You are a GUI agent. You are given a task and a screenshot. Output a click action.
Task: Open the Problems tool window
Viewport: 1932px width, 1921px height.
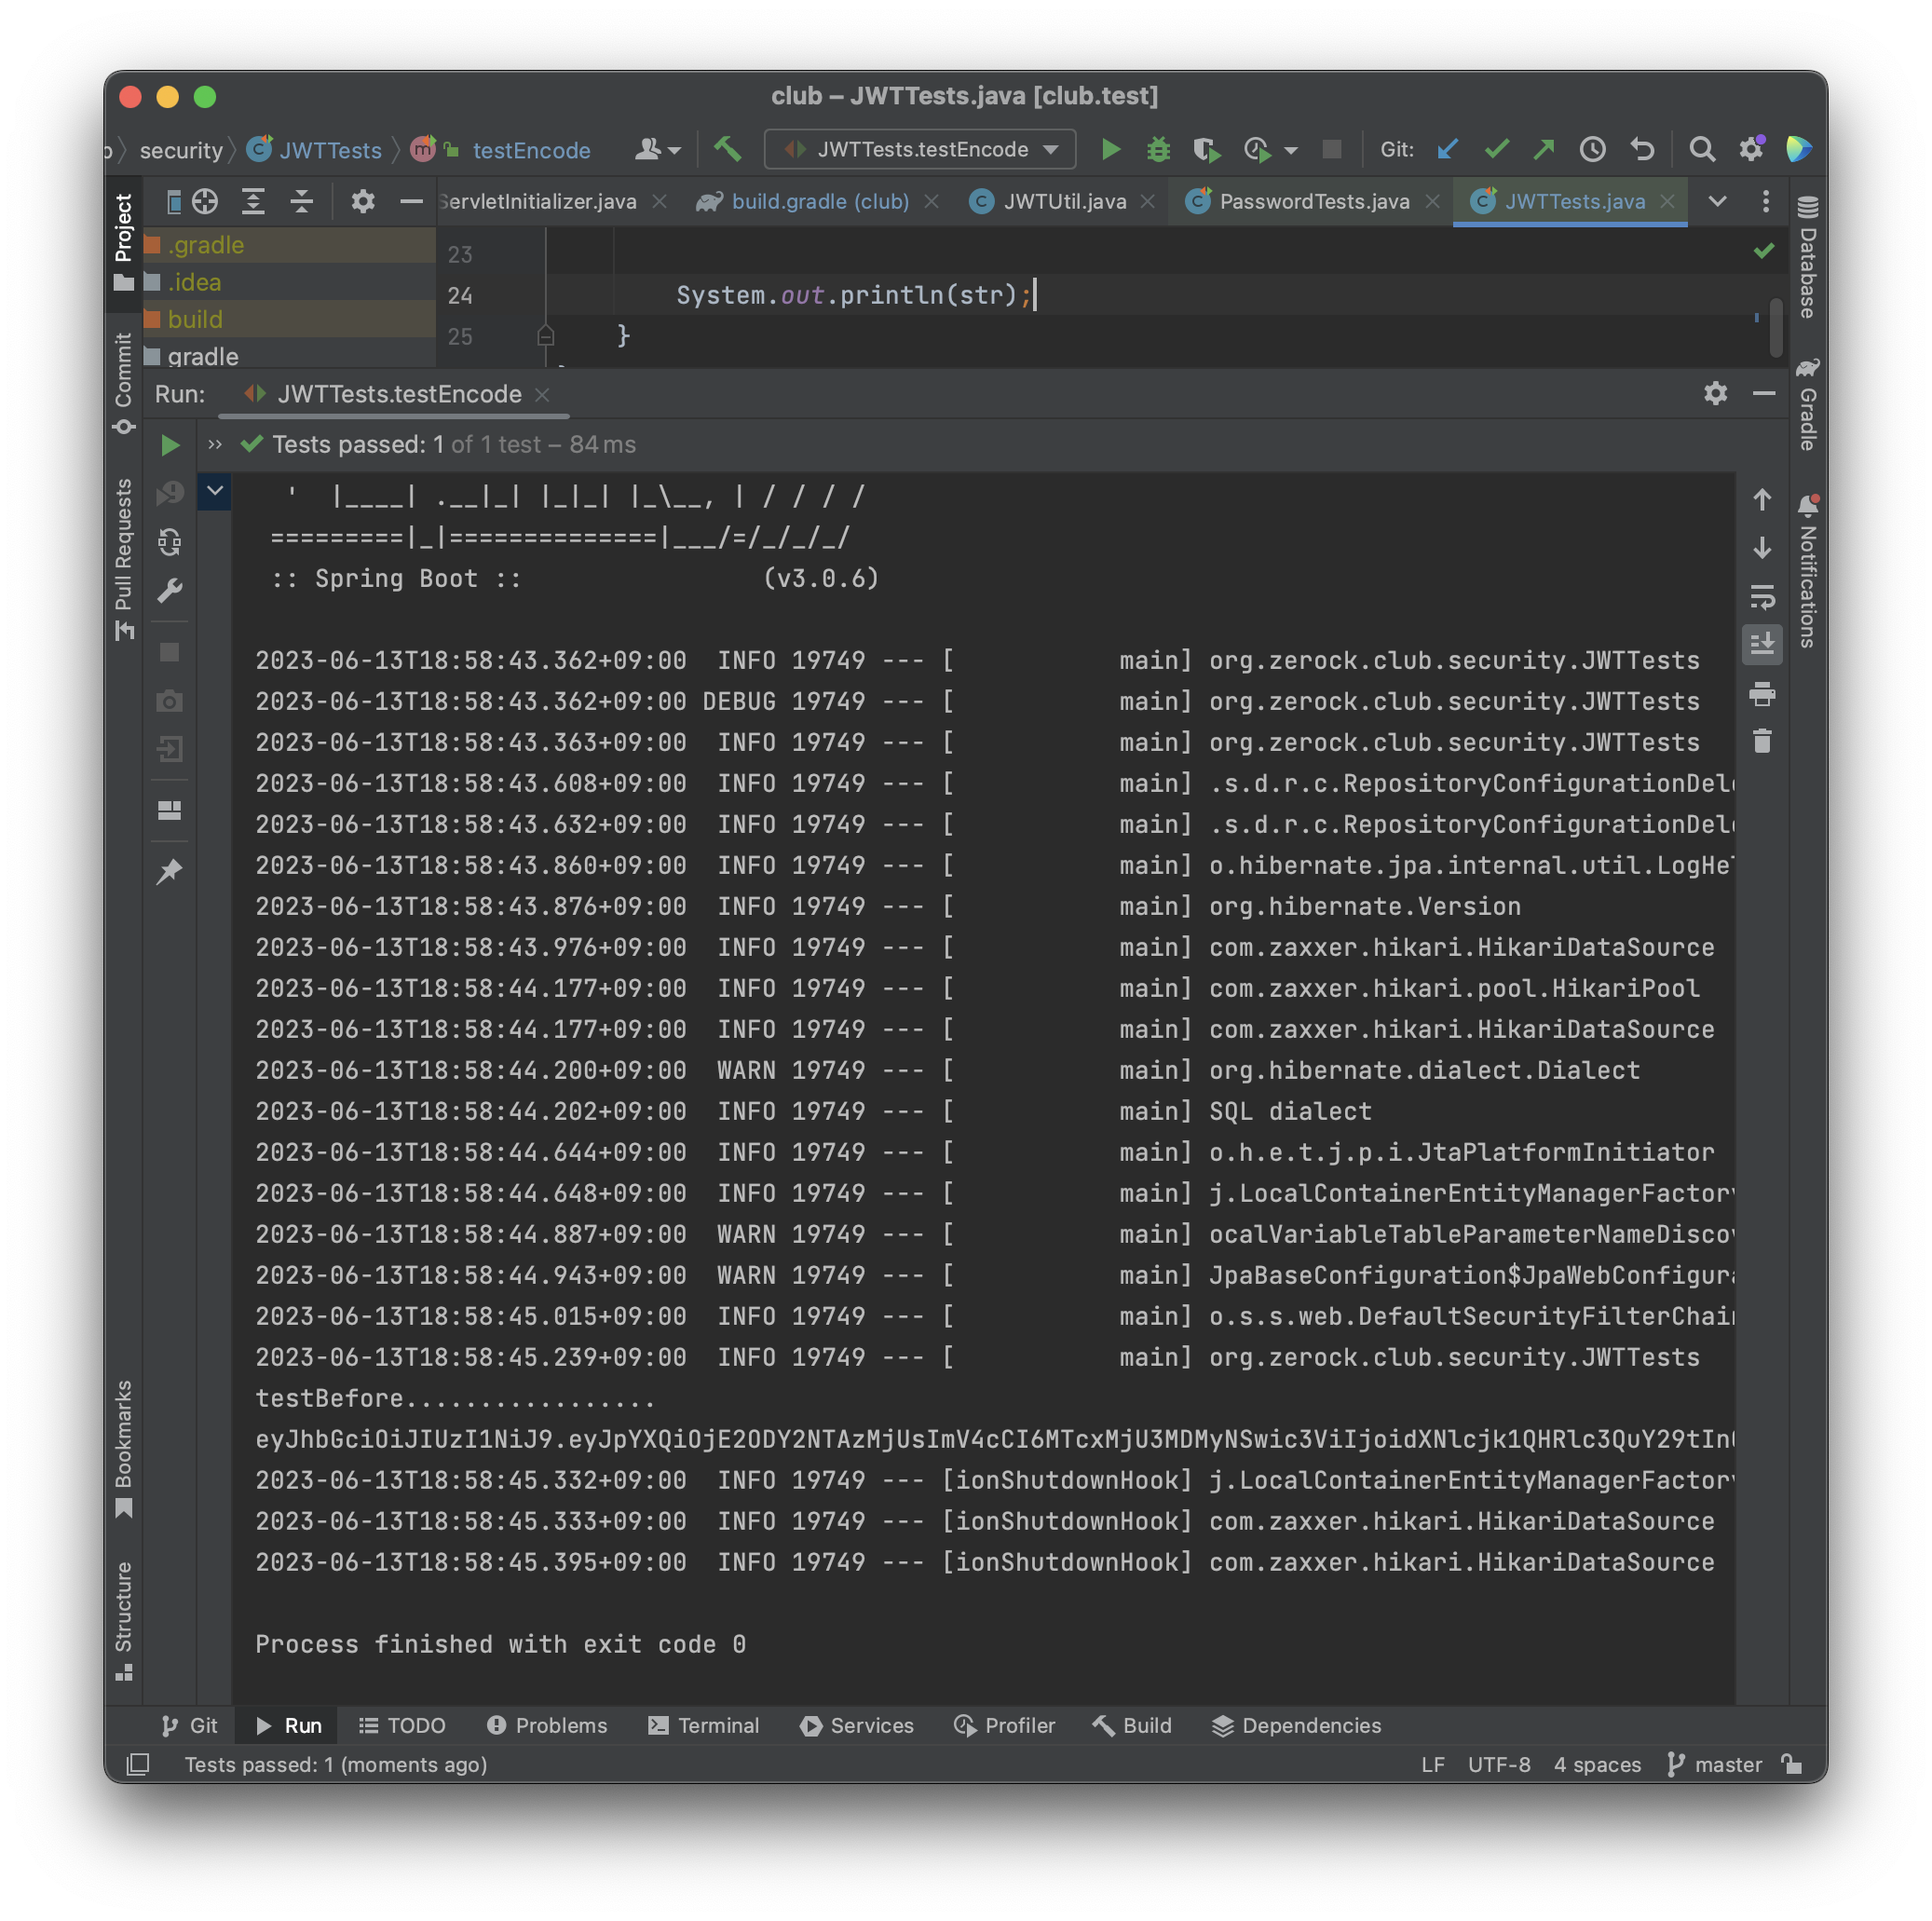pos(547,1726)
